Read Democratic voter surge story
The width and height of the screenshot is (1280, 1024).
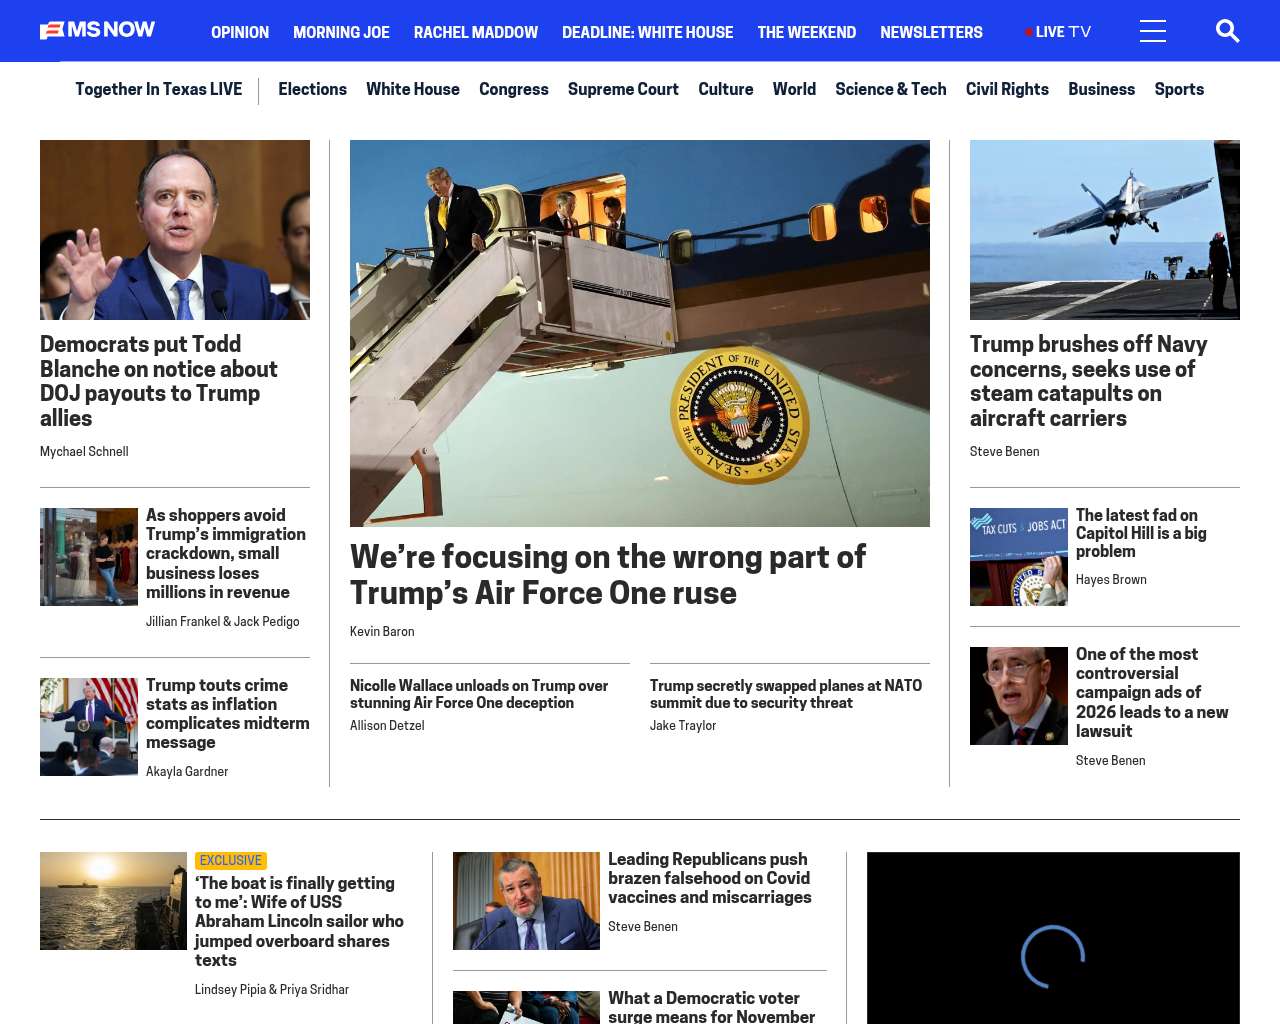click(712, 1006)
